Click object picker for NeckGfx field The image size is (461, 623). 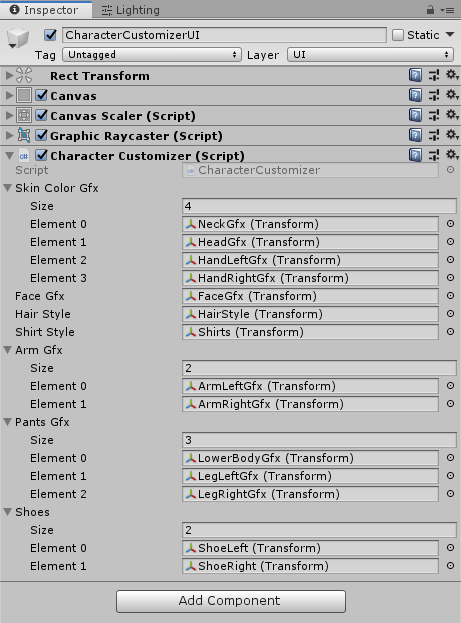coord(450,224)
